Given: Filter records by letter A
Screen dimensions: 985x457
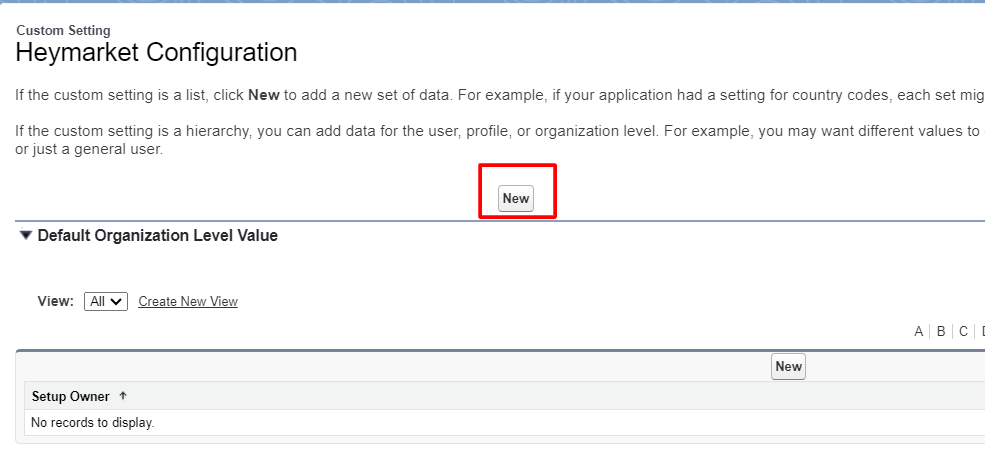Looking at the screenshot, I should coord(918,331).
